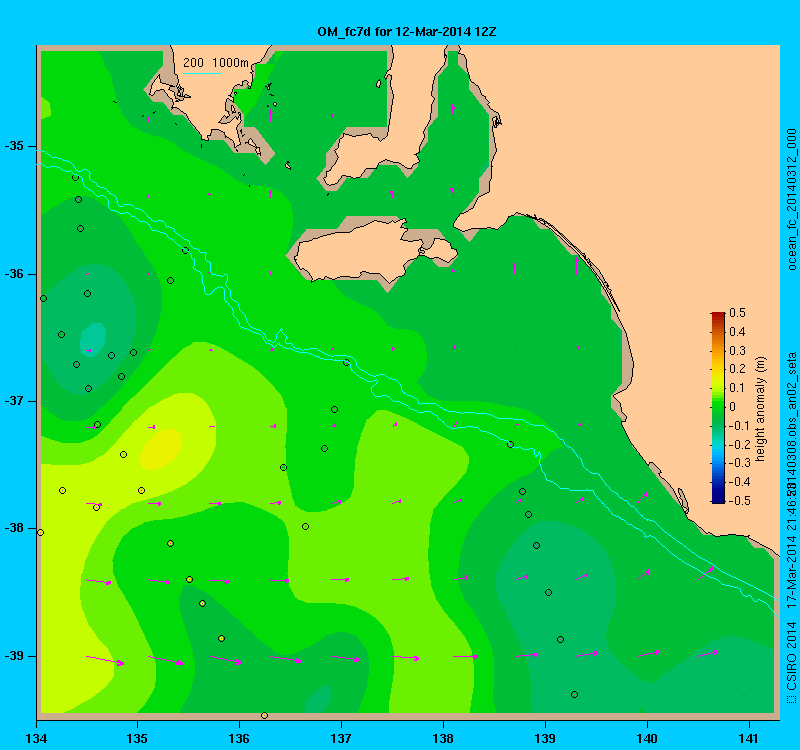This screenshot has width=800, height=750.
Task: Click the 134 longitude tick label
Action: 36,738
